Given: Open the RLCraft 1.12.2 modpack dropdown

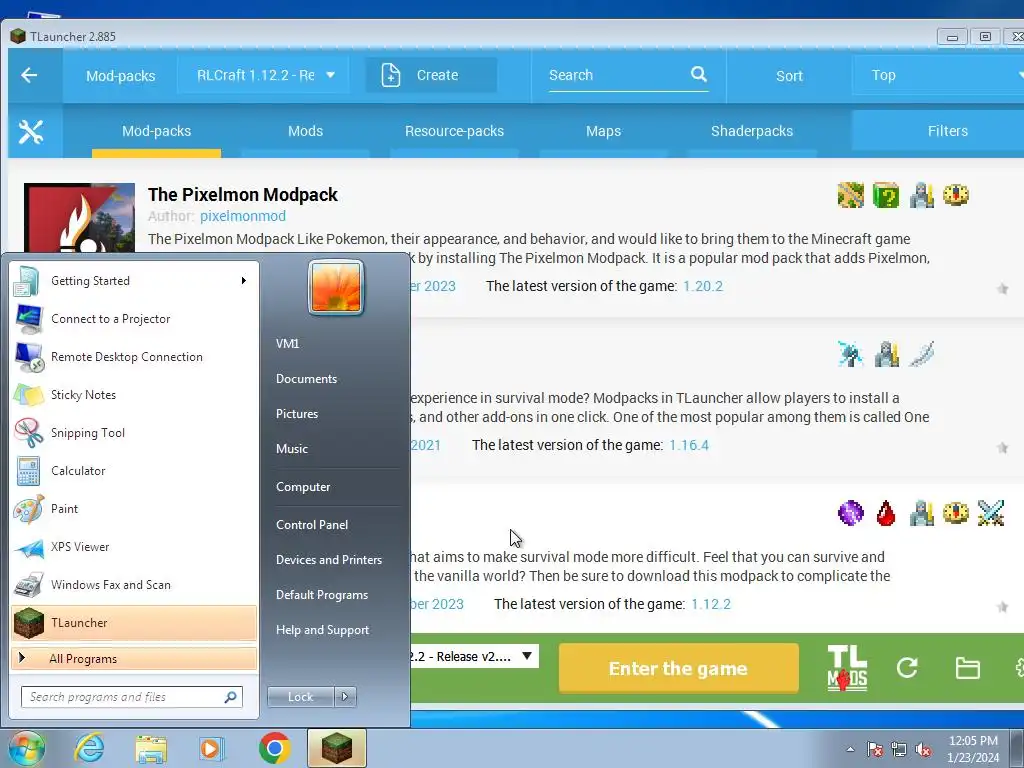Looking at the screenshot, I should coord(263,75).
